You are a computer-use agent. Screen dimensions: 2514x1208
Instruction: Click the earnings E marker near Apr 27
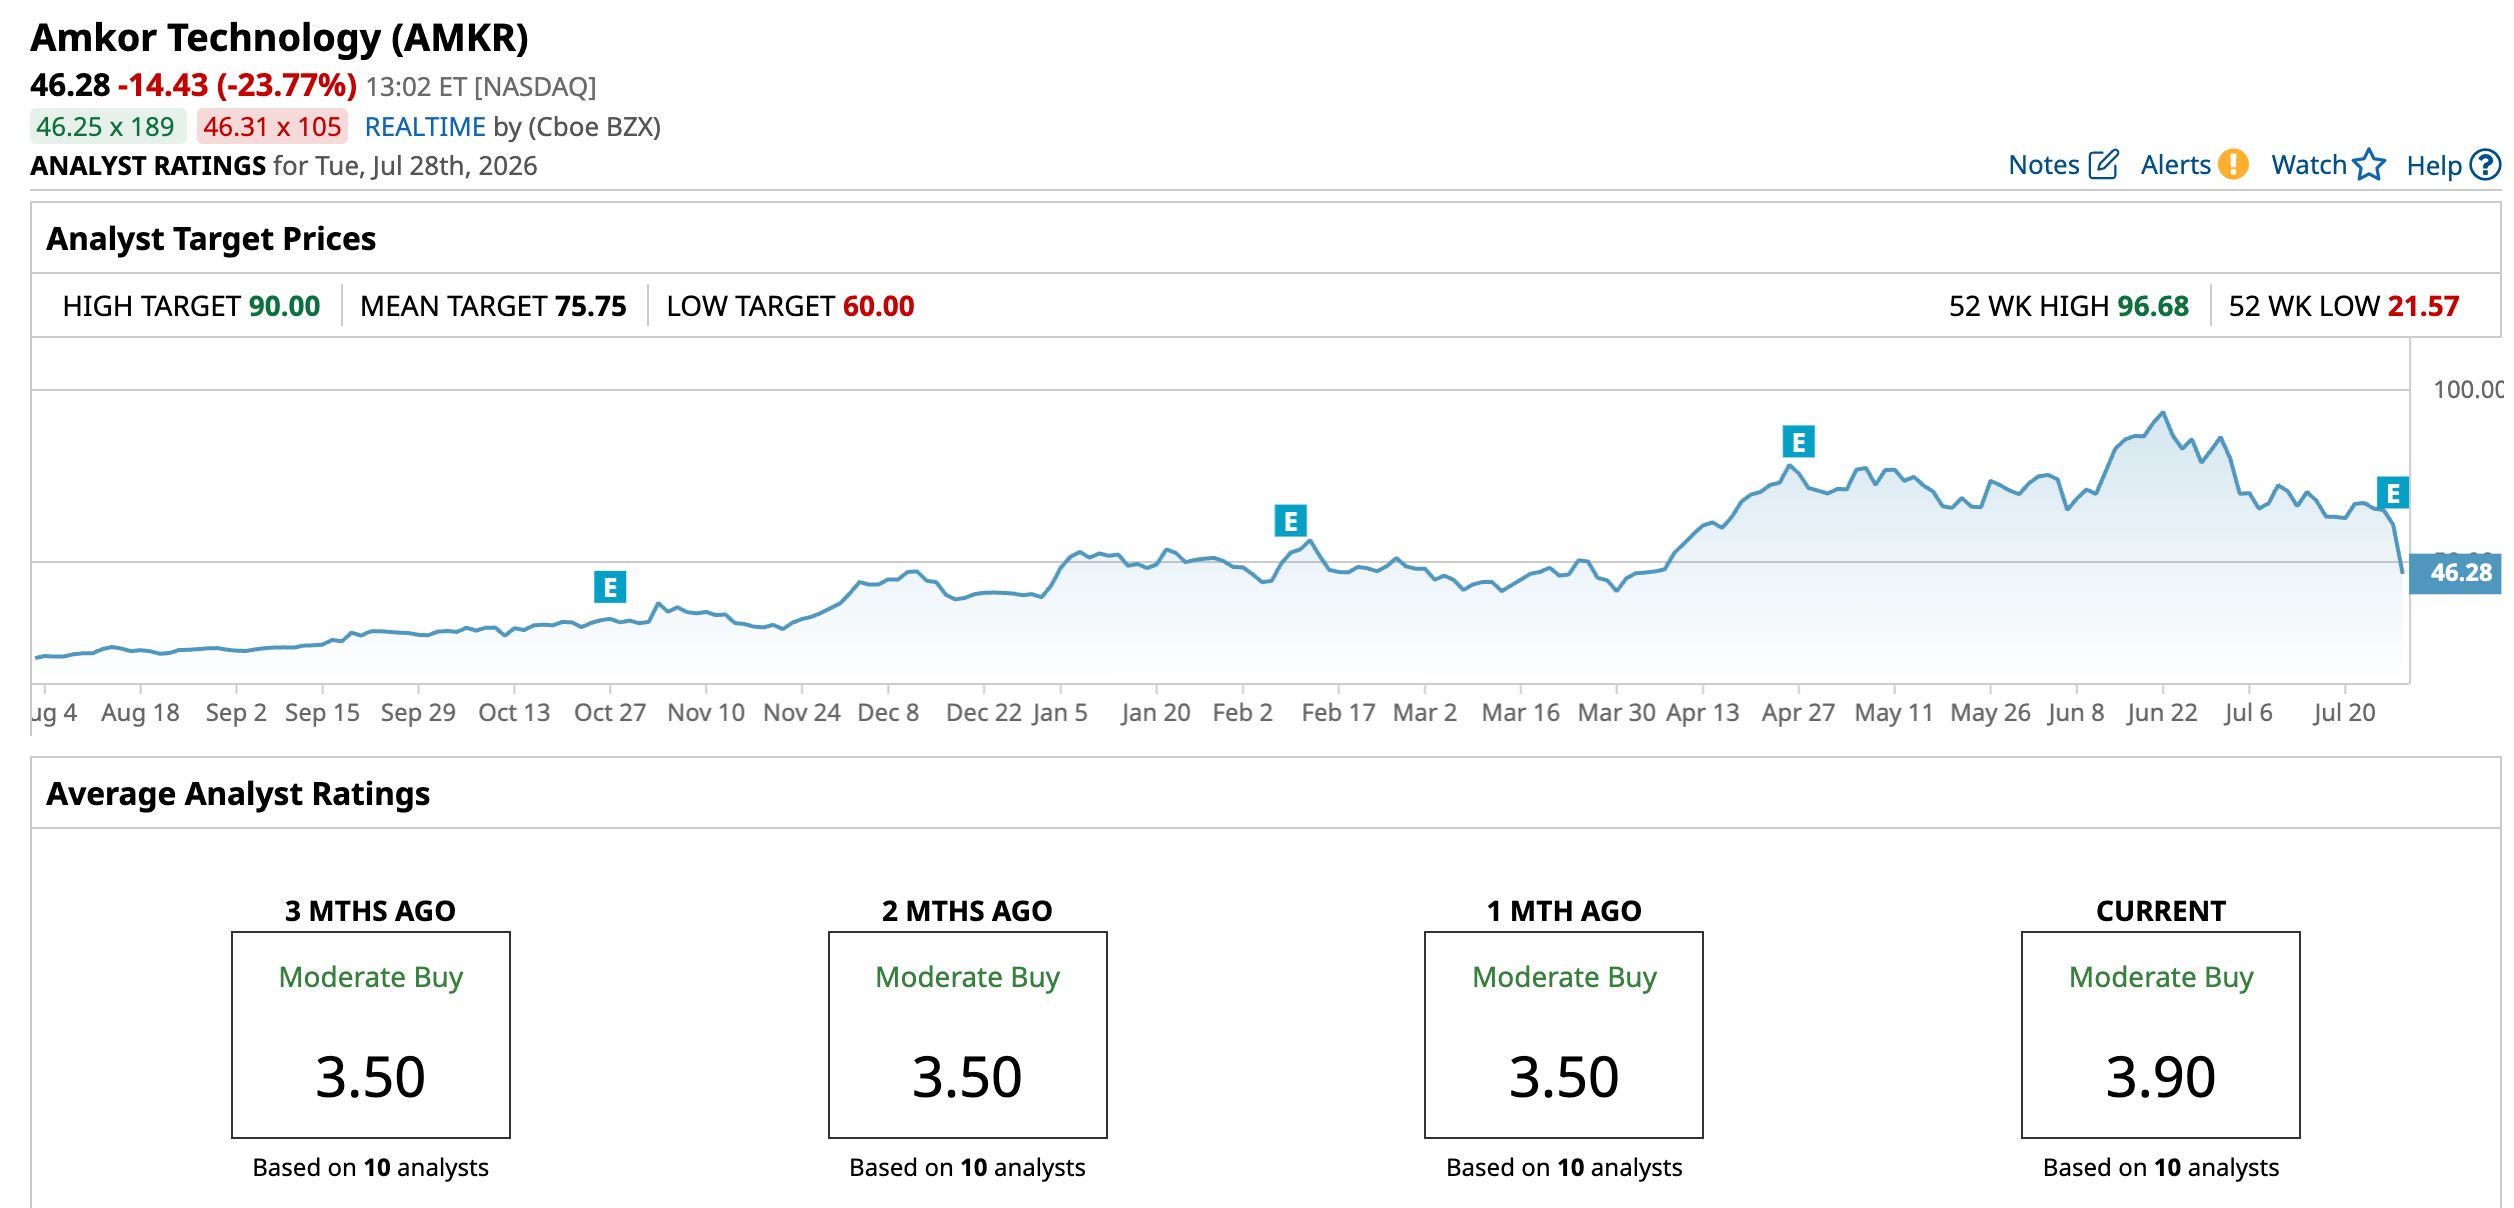1799,442
